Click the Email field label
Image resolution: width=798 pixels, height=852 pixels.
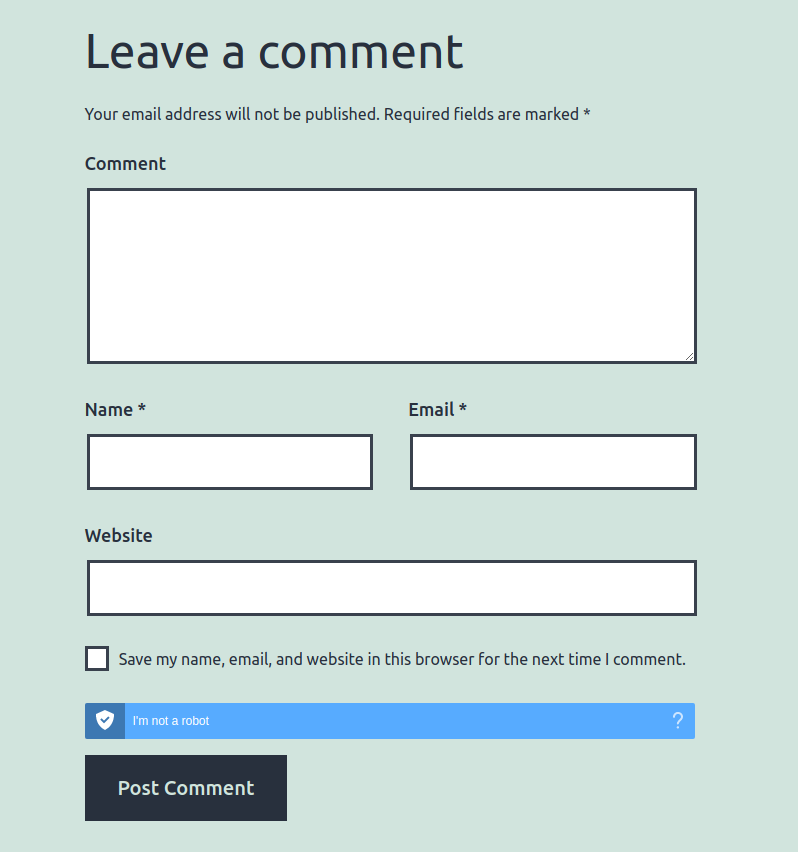[x=431, y=410]
